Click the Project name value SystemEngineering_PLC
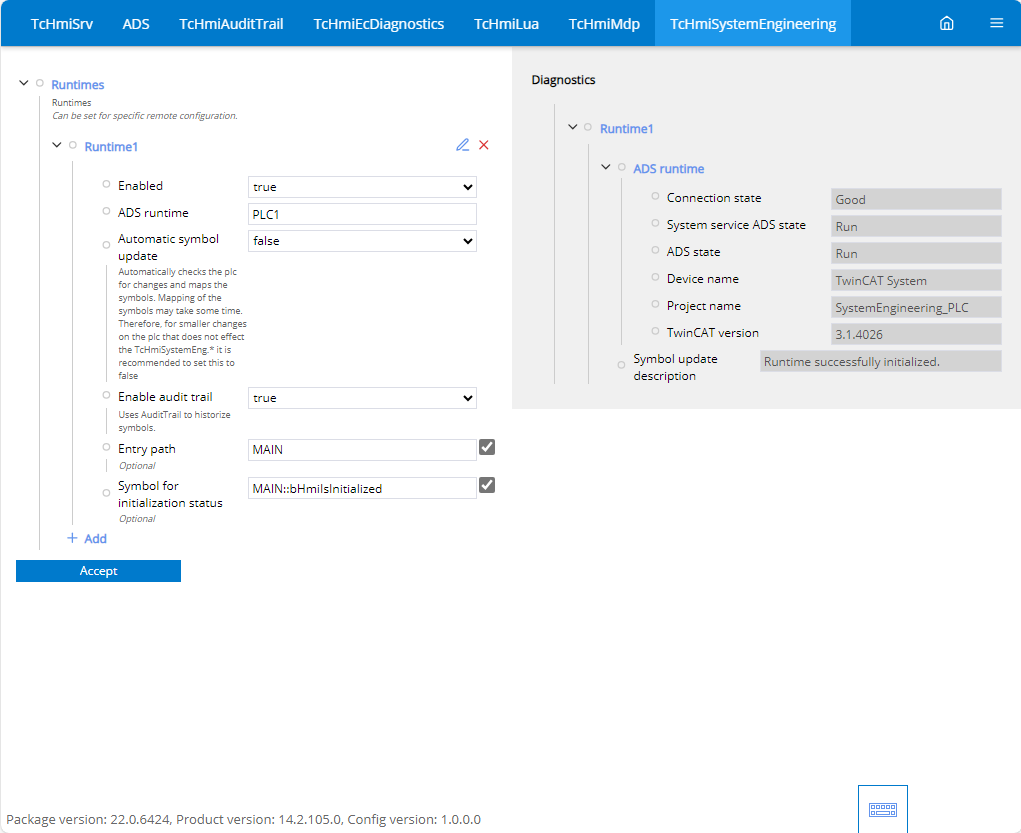 point(916,307)
